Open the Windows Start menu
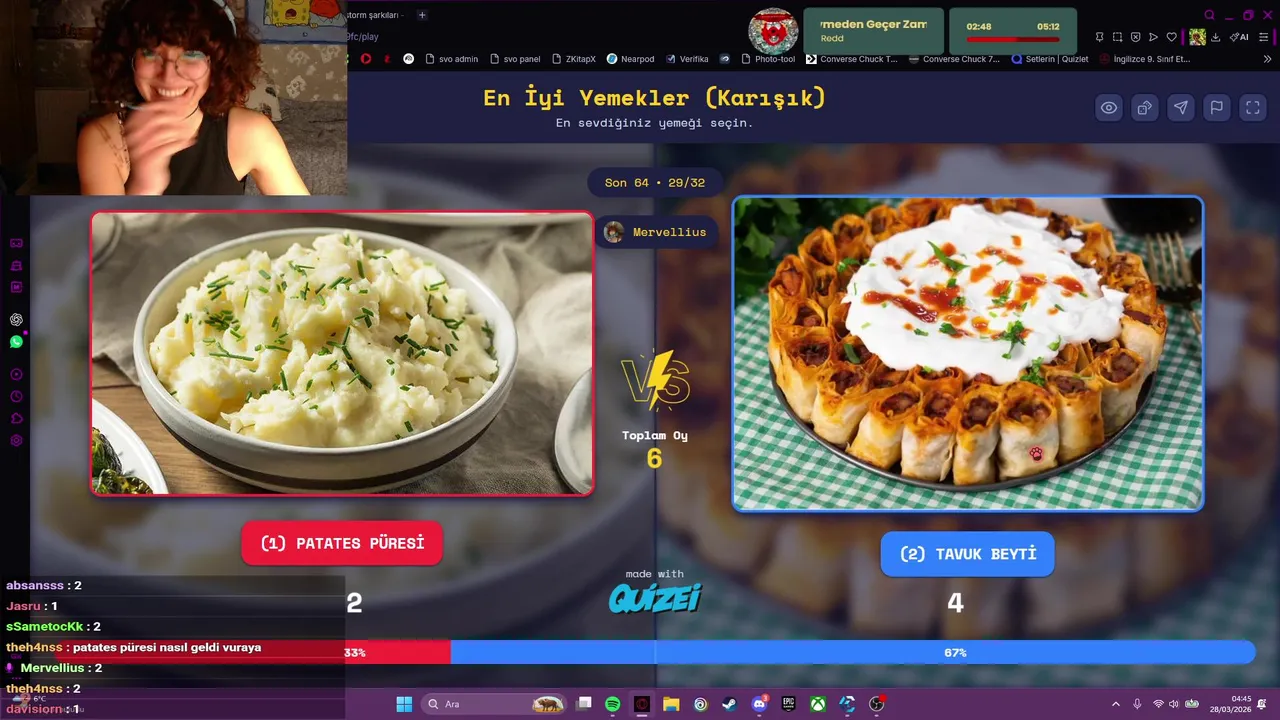Viewport: 1280px width, 720px height. click(404, 704)
